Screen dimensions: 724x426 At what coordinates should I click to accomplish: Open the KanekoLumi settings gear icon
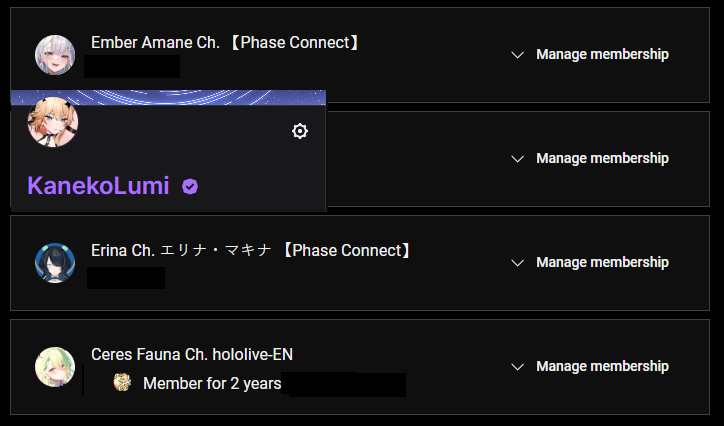[x=300, y=131]
